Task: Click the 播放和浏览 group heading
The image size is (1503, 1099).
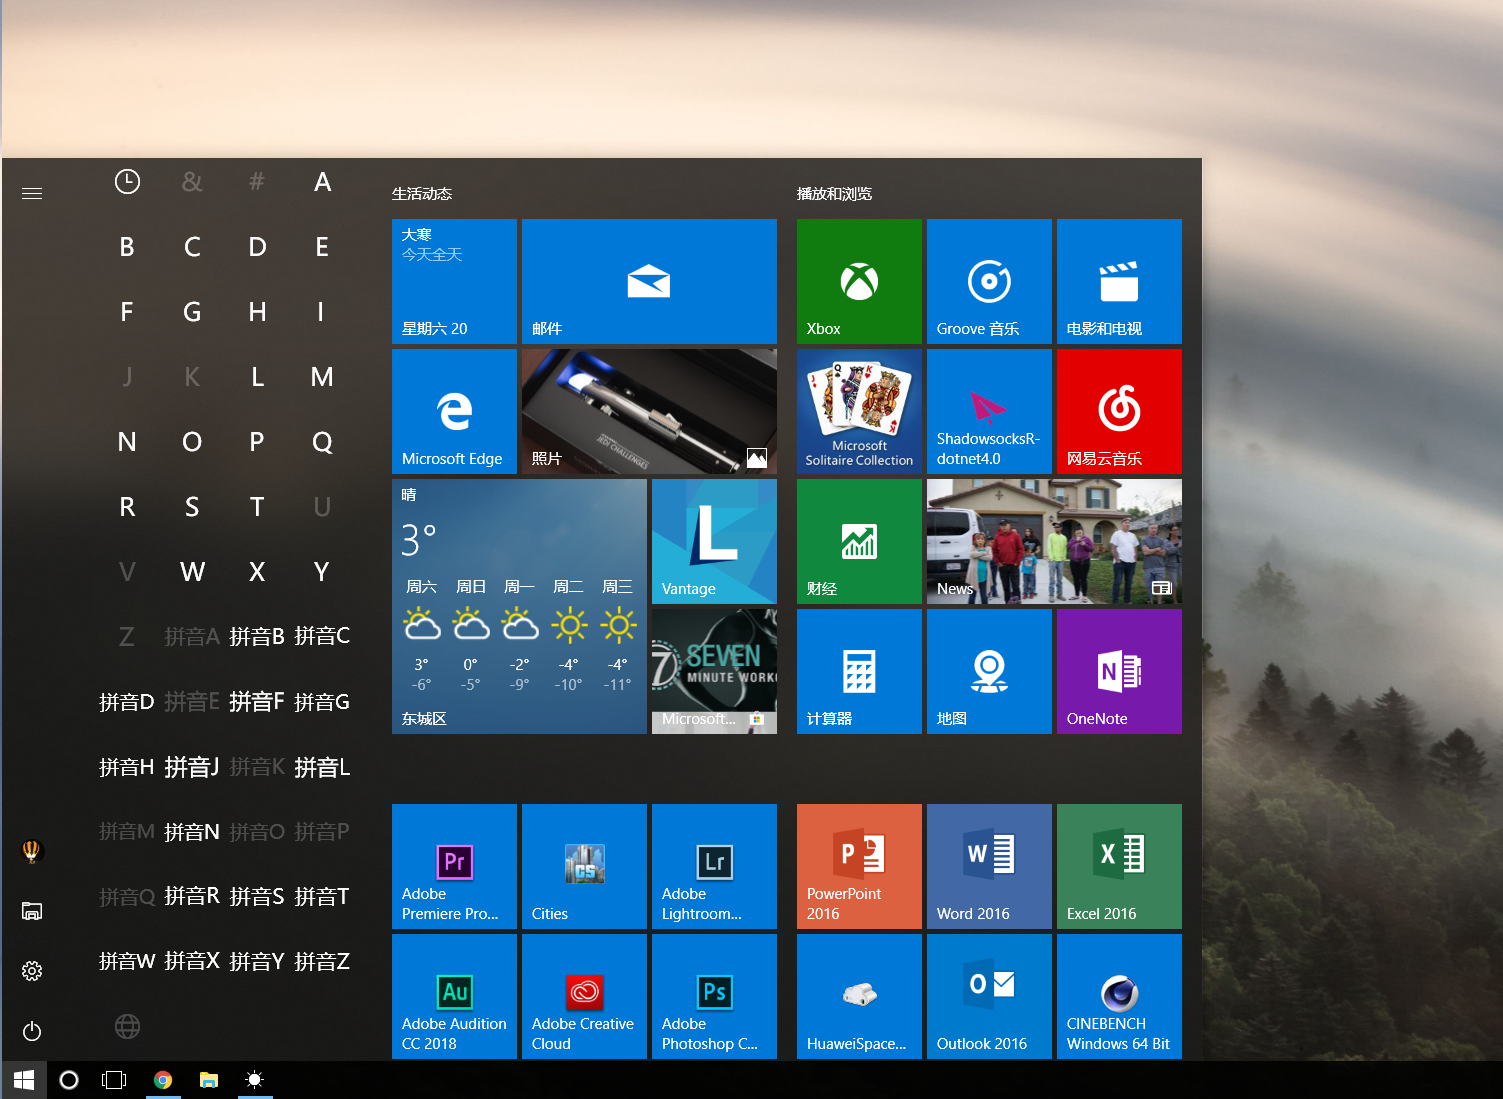Action: [x=834, y=194]
